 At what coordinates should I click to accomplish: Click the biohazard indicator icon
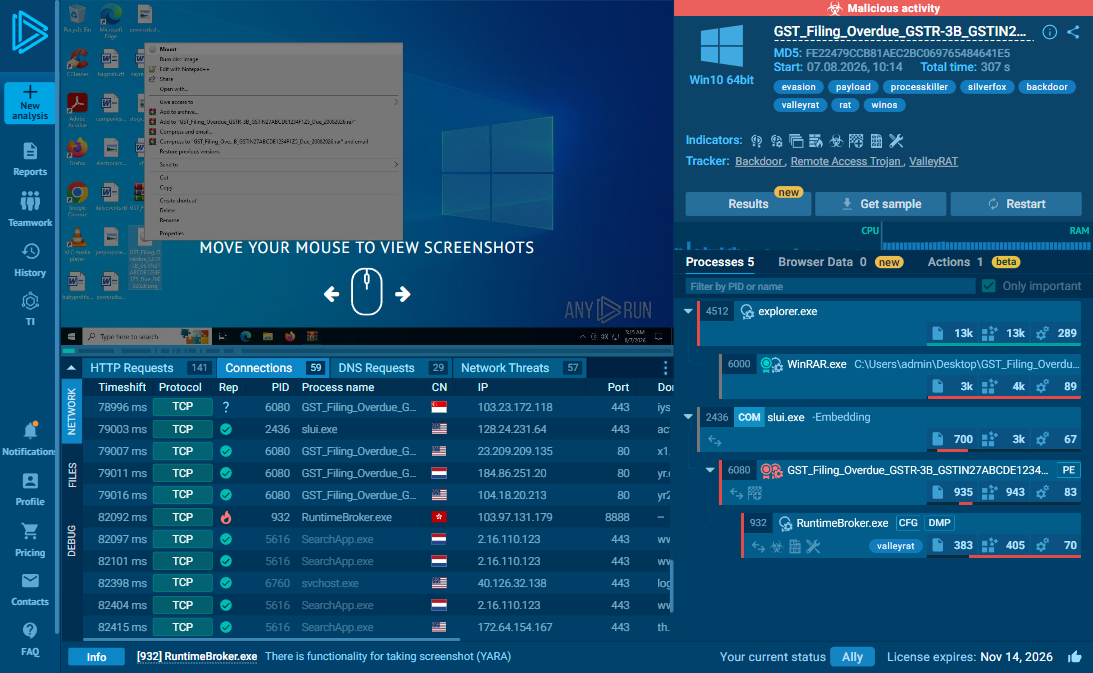[x=836, y=141]
